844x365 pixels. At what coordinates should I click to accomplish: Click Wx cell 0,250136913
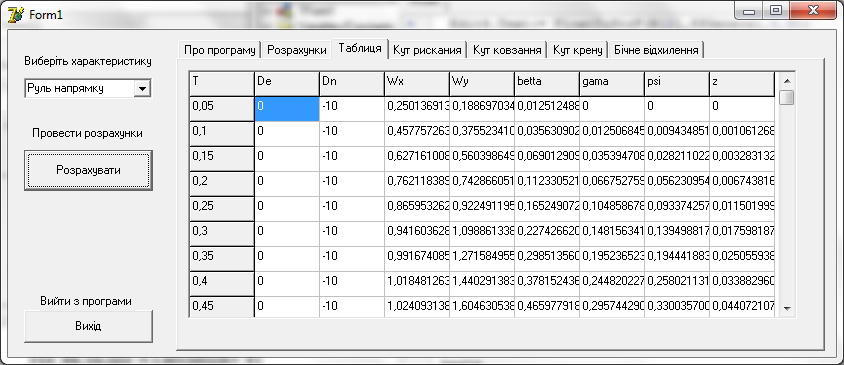click(x=417, y=109)
